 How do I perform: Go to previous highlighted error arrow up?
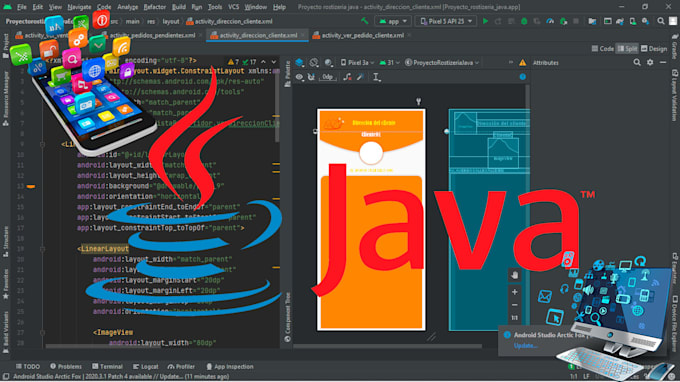(x=263, y=62)
